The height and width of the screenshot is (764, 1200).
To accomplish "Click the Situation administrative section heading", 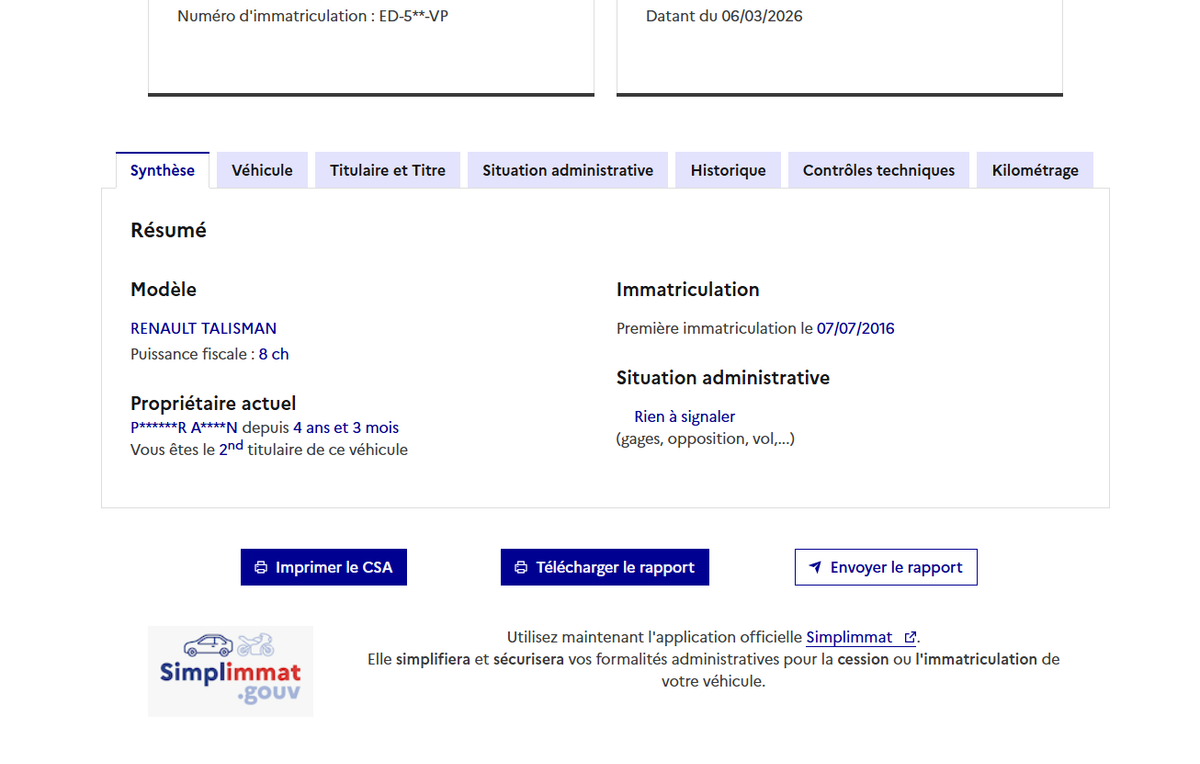I will click(723, 377).
